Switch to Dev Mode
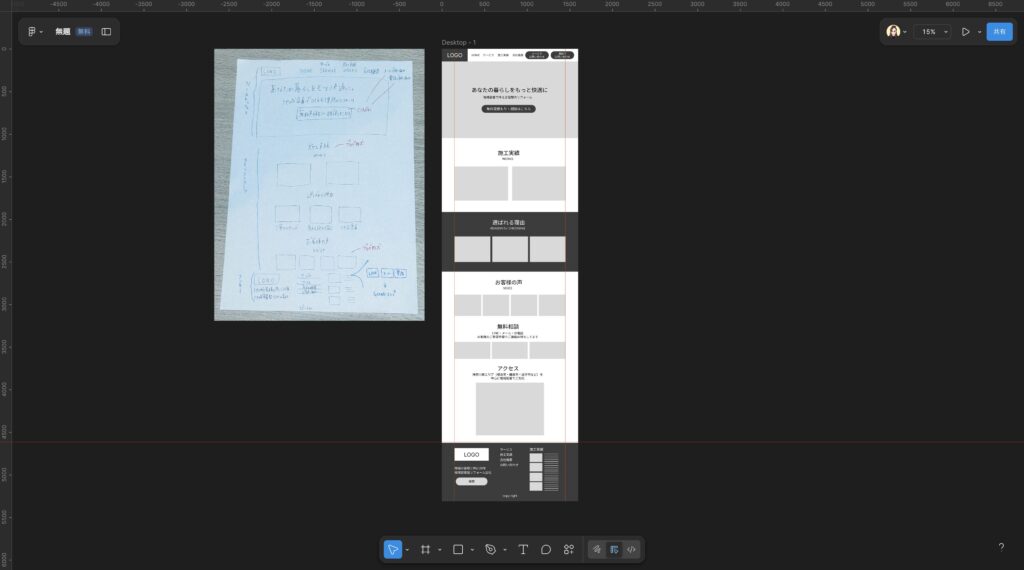The height and width of the screenshot is (570, 1024). click(631, 549)
